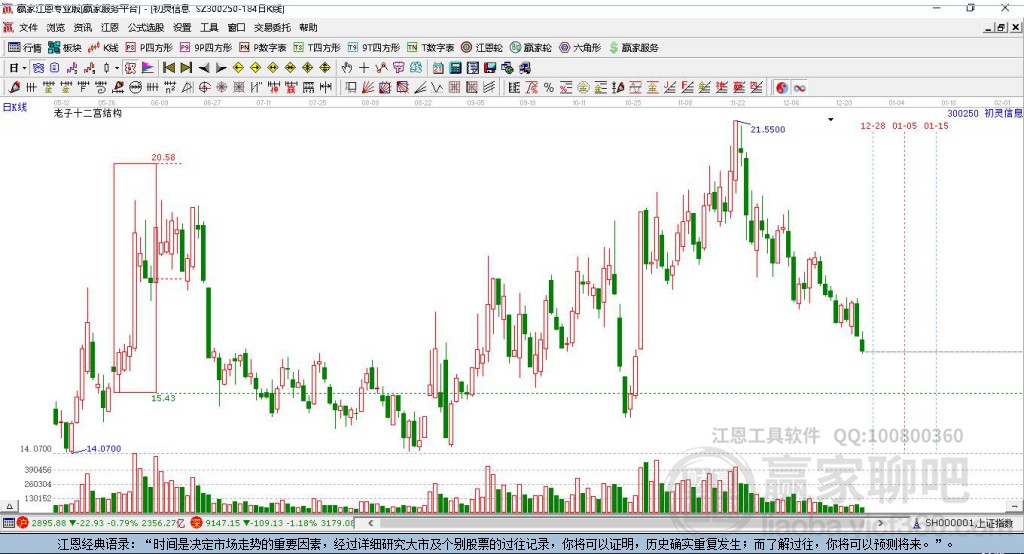Click the percent sign tool
1024x554 pixels.
coord(549,88)
